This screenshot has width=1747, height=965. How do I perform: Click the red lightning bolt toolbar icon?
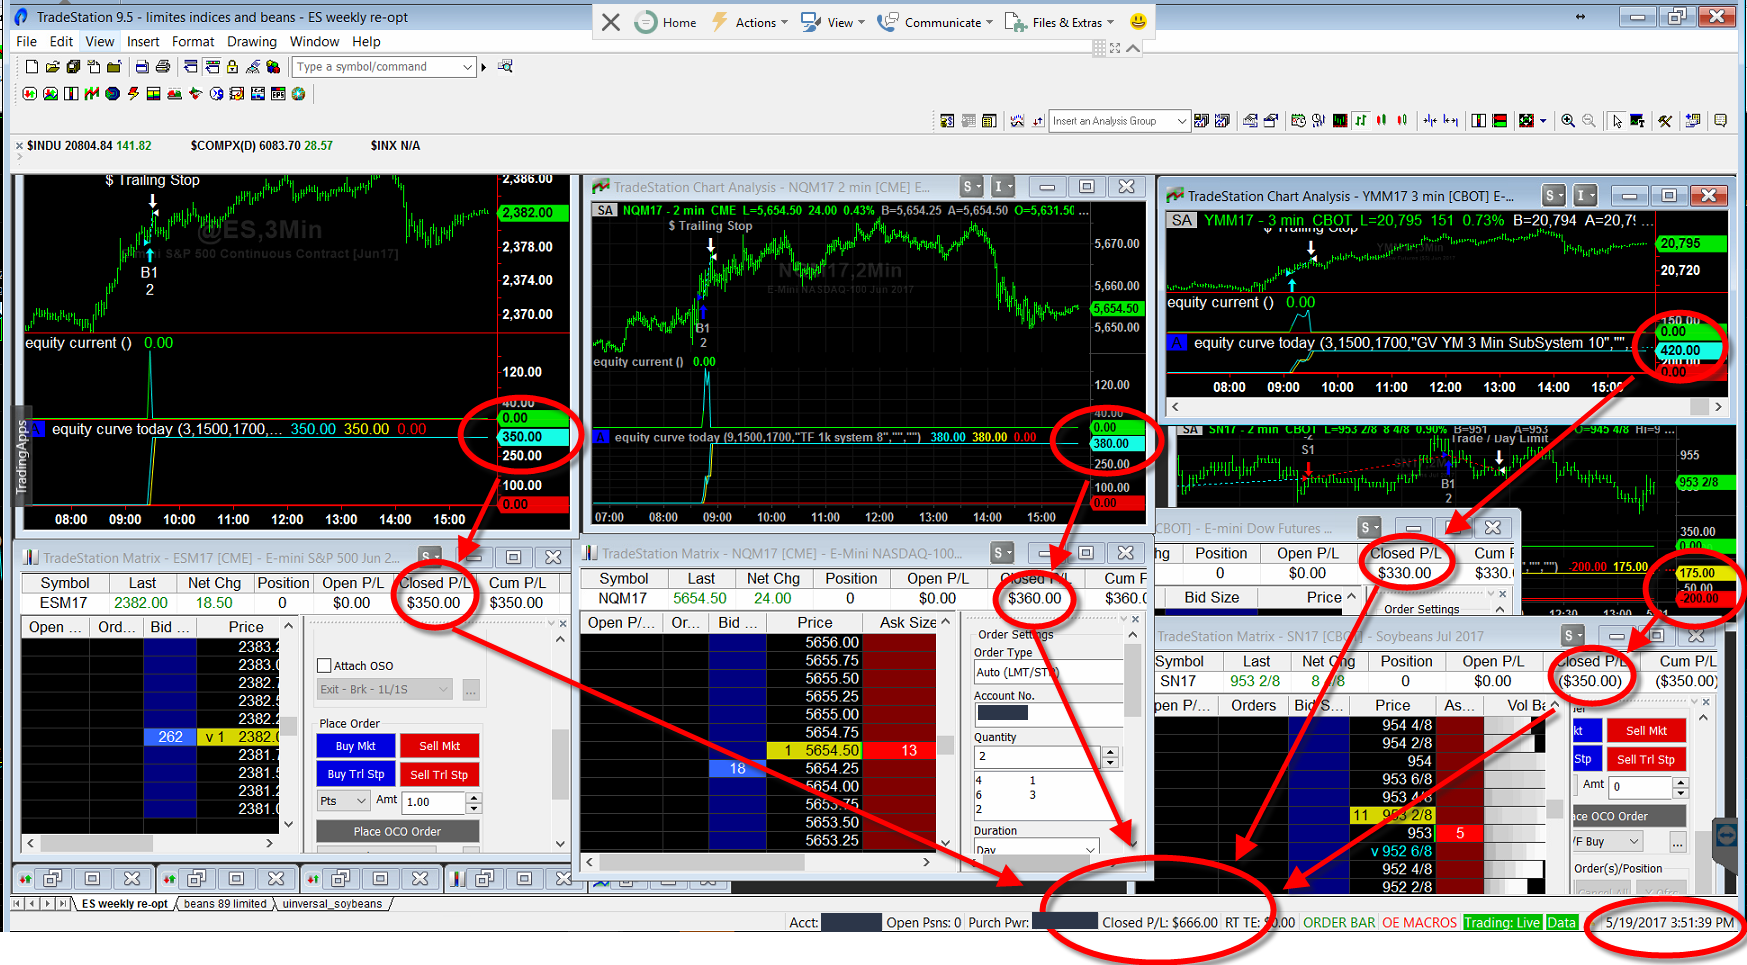[x=133, y=94]
